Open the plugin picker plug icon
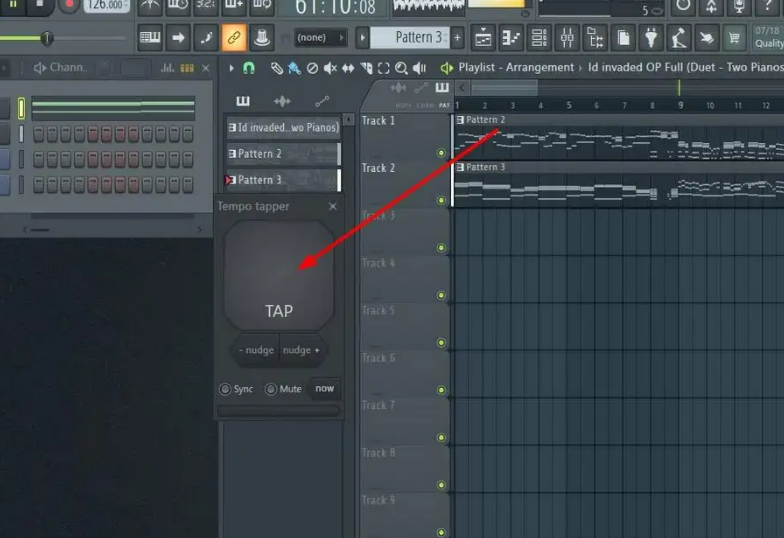The width and height of the screenshot is (784, 538). point(651,38)
